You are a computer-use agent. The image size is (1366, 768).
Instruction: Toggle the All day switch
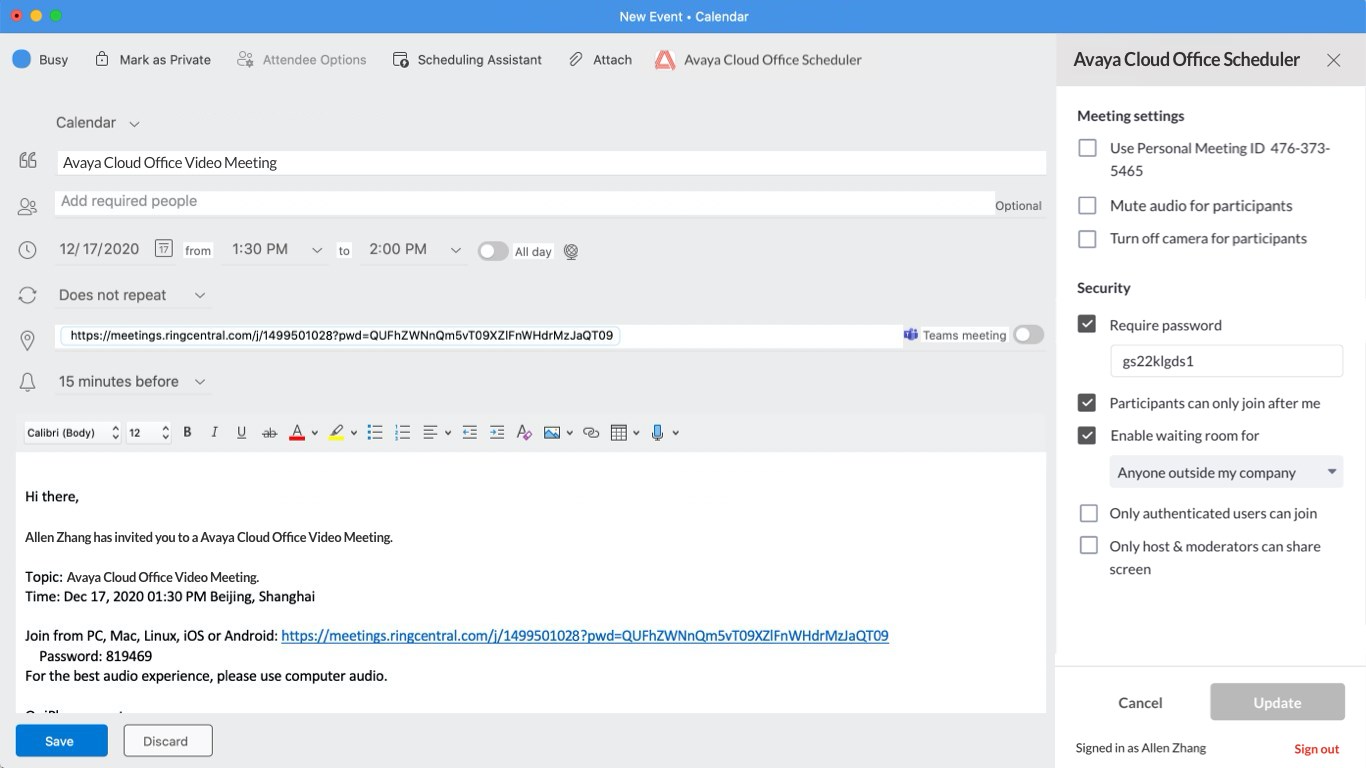tap(493, 251)
